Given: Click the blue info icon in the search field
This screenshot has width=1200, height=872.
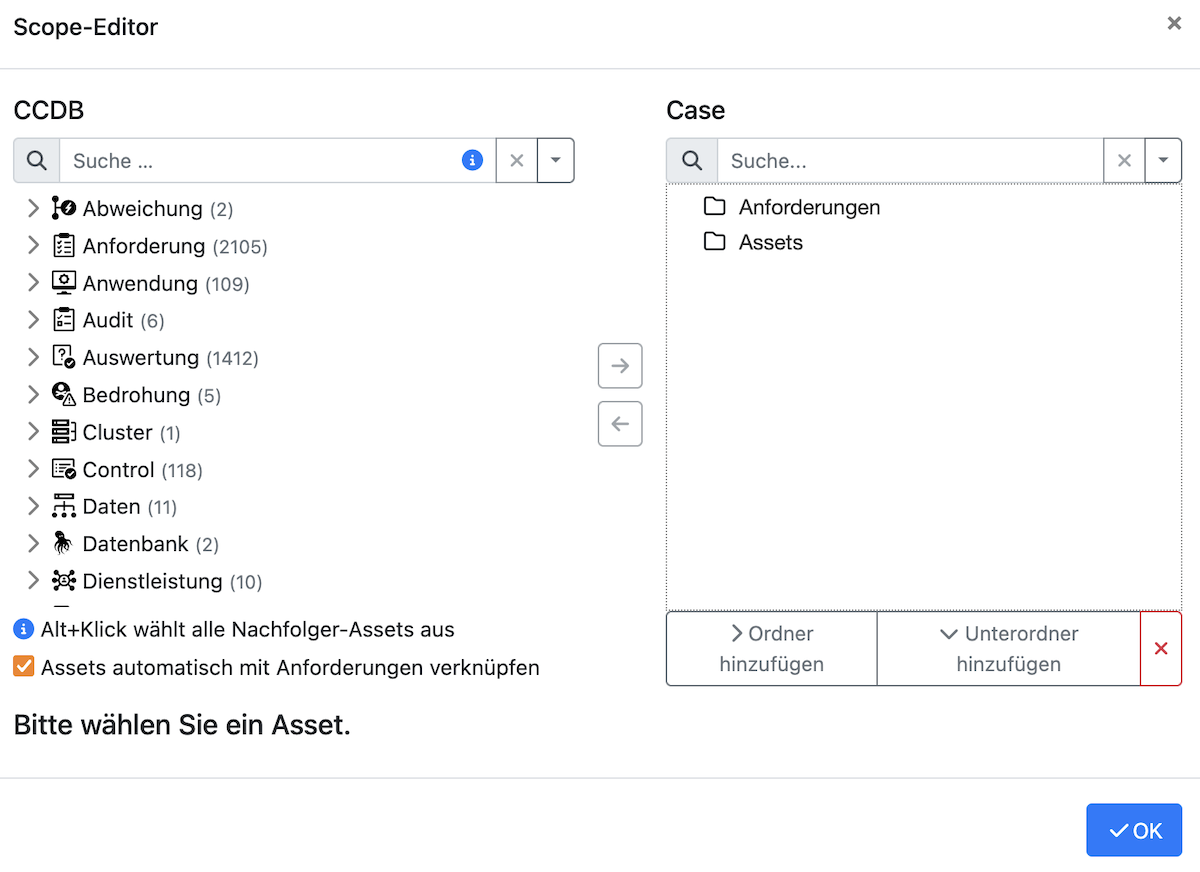Looking at the screenshot, I should click(472, 160).
